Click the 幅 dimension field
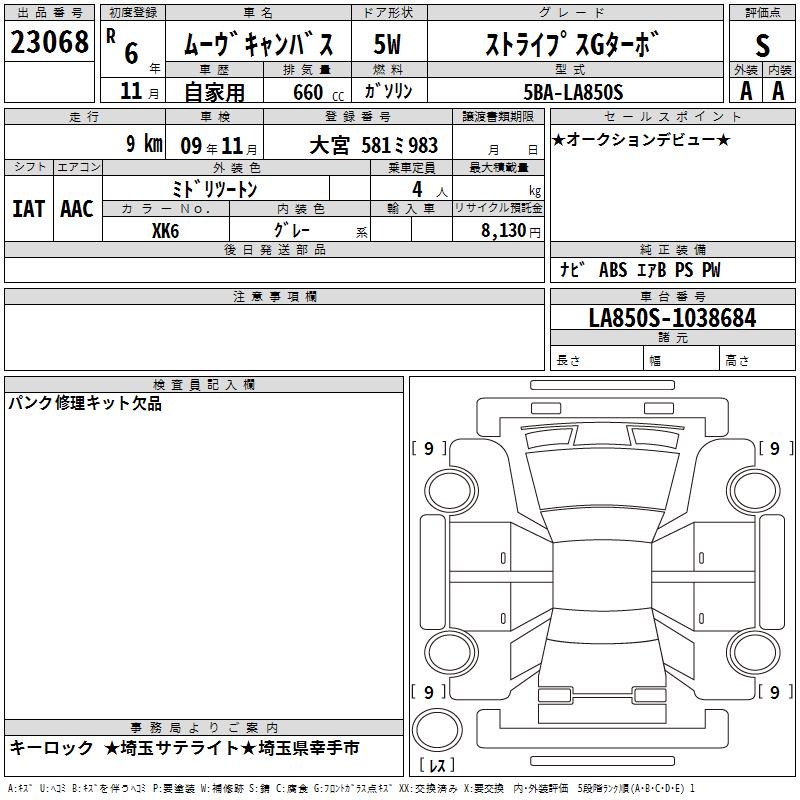The height and width of the screenshot is (800, 800). [682, 360]
